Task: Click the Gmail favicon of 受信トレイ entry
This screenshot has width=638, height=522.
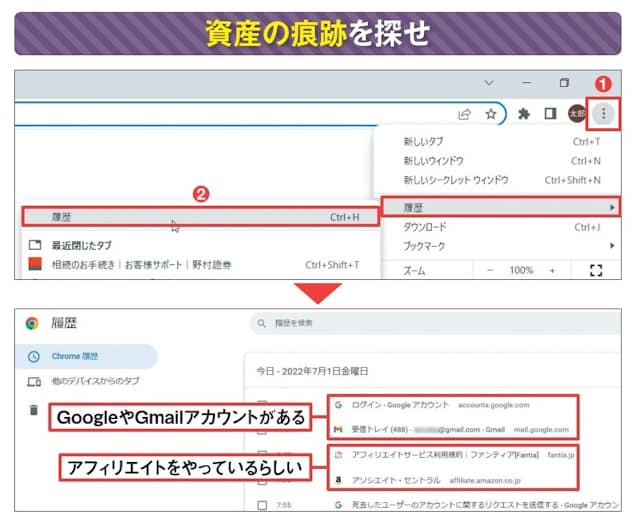Action: [x=338, y=430]
